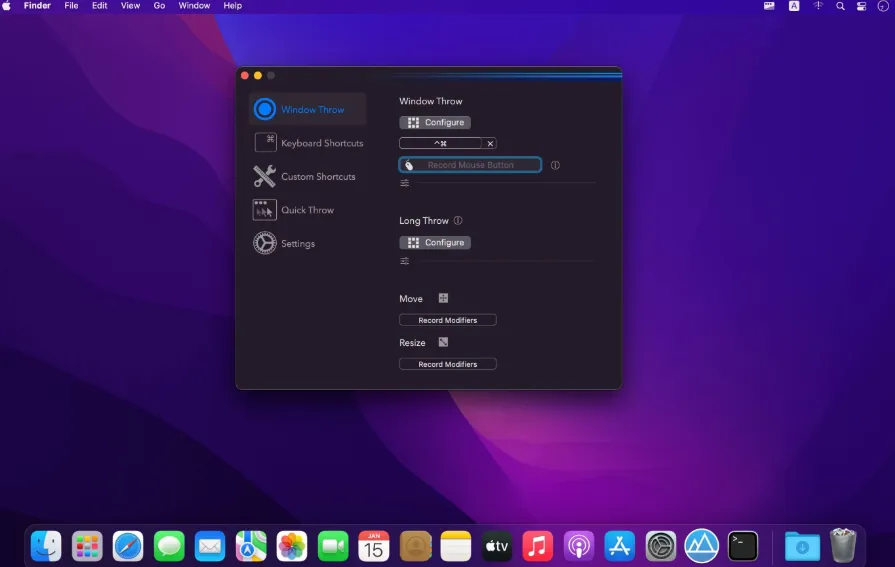The height and width of the screenshot is (567, 895).
Task: Open Photos from the Dock
Action: coord(292,546)
